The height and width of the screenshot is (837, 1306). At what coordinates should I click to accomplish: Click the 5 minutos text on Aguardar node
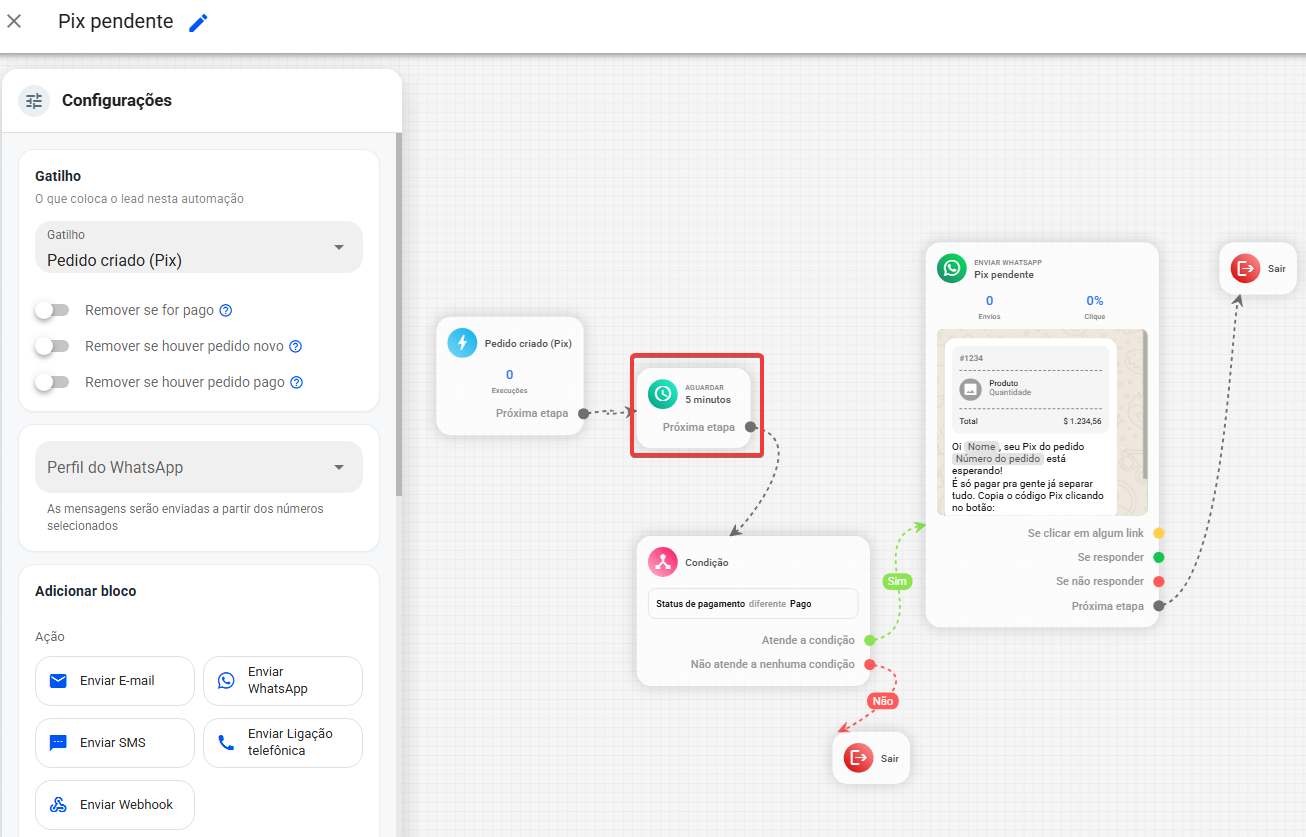click(708, 400)
